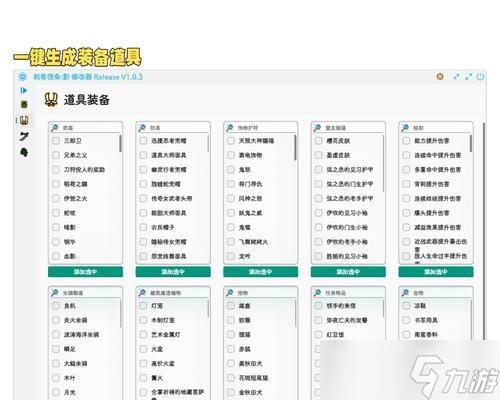
Task: Tick the 灯笼 checkbox
Action: [x=143, y=306]
